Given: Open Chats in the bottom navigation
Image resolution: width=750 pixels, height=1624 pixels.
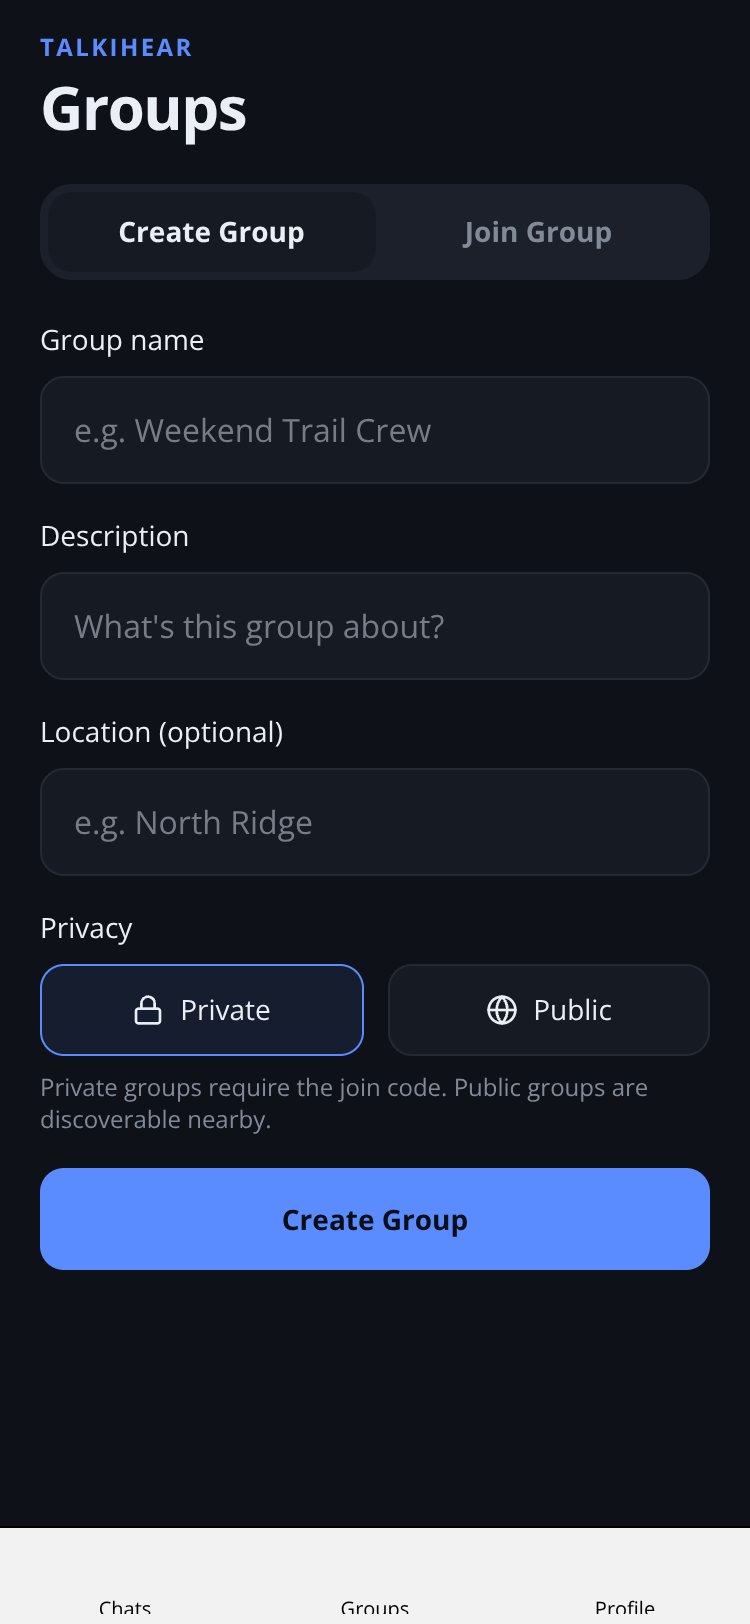Looking at the screenshot, I should 125,1606.
